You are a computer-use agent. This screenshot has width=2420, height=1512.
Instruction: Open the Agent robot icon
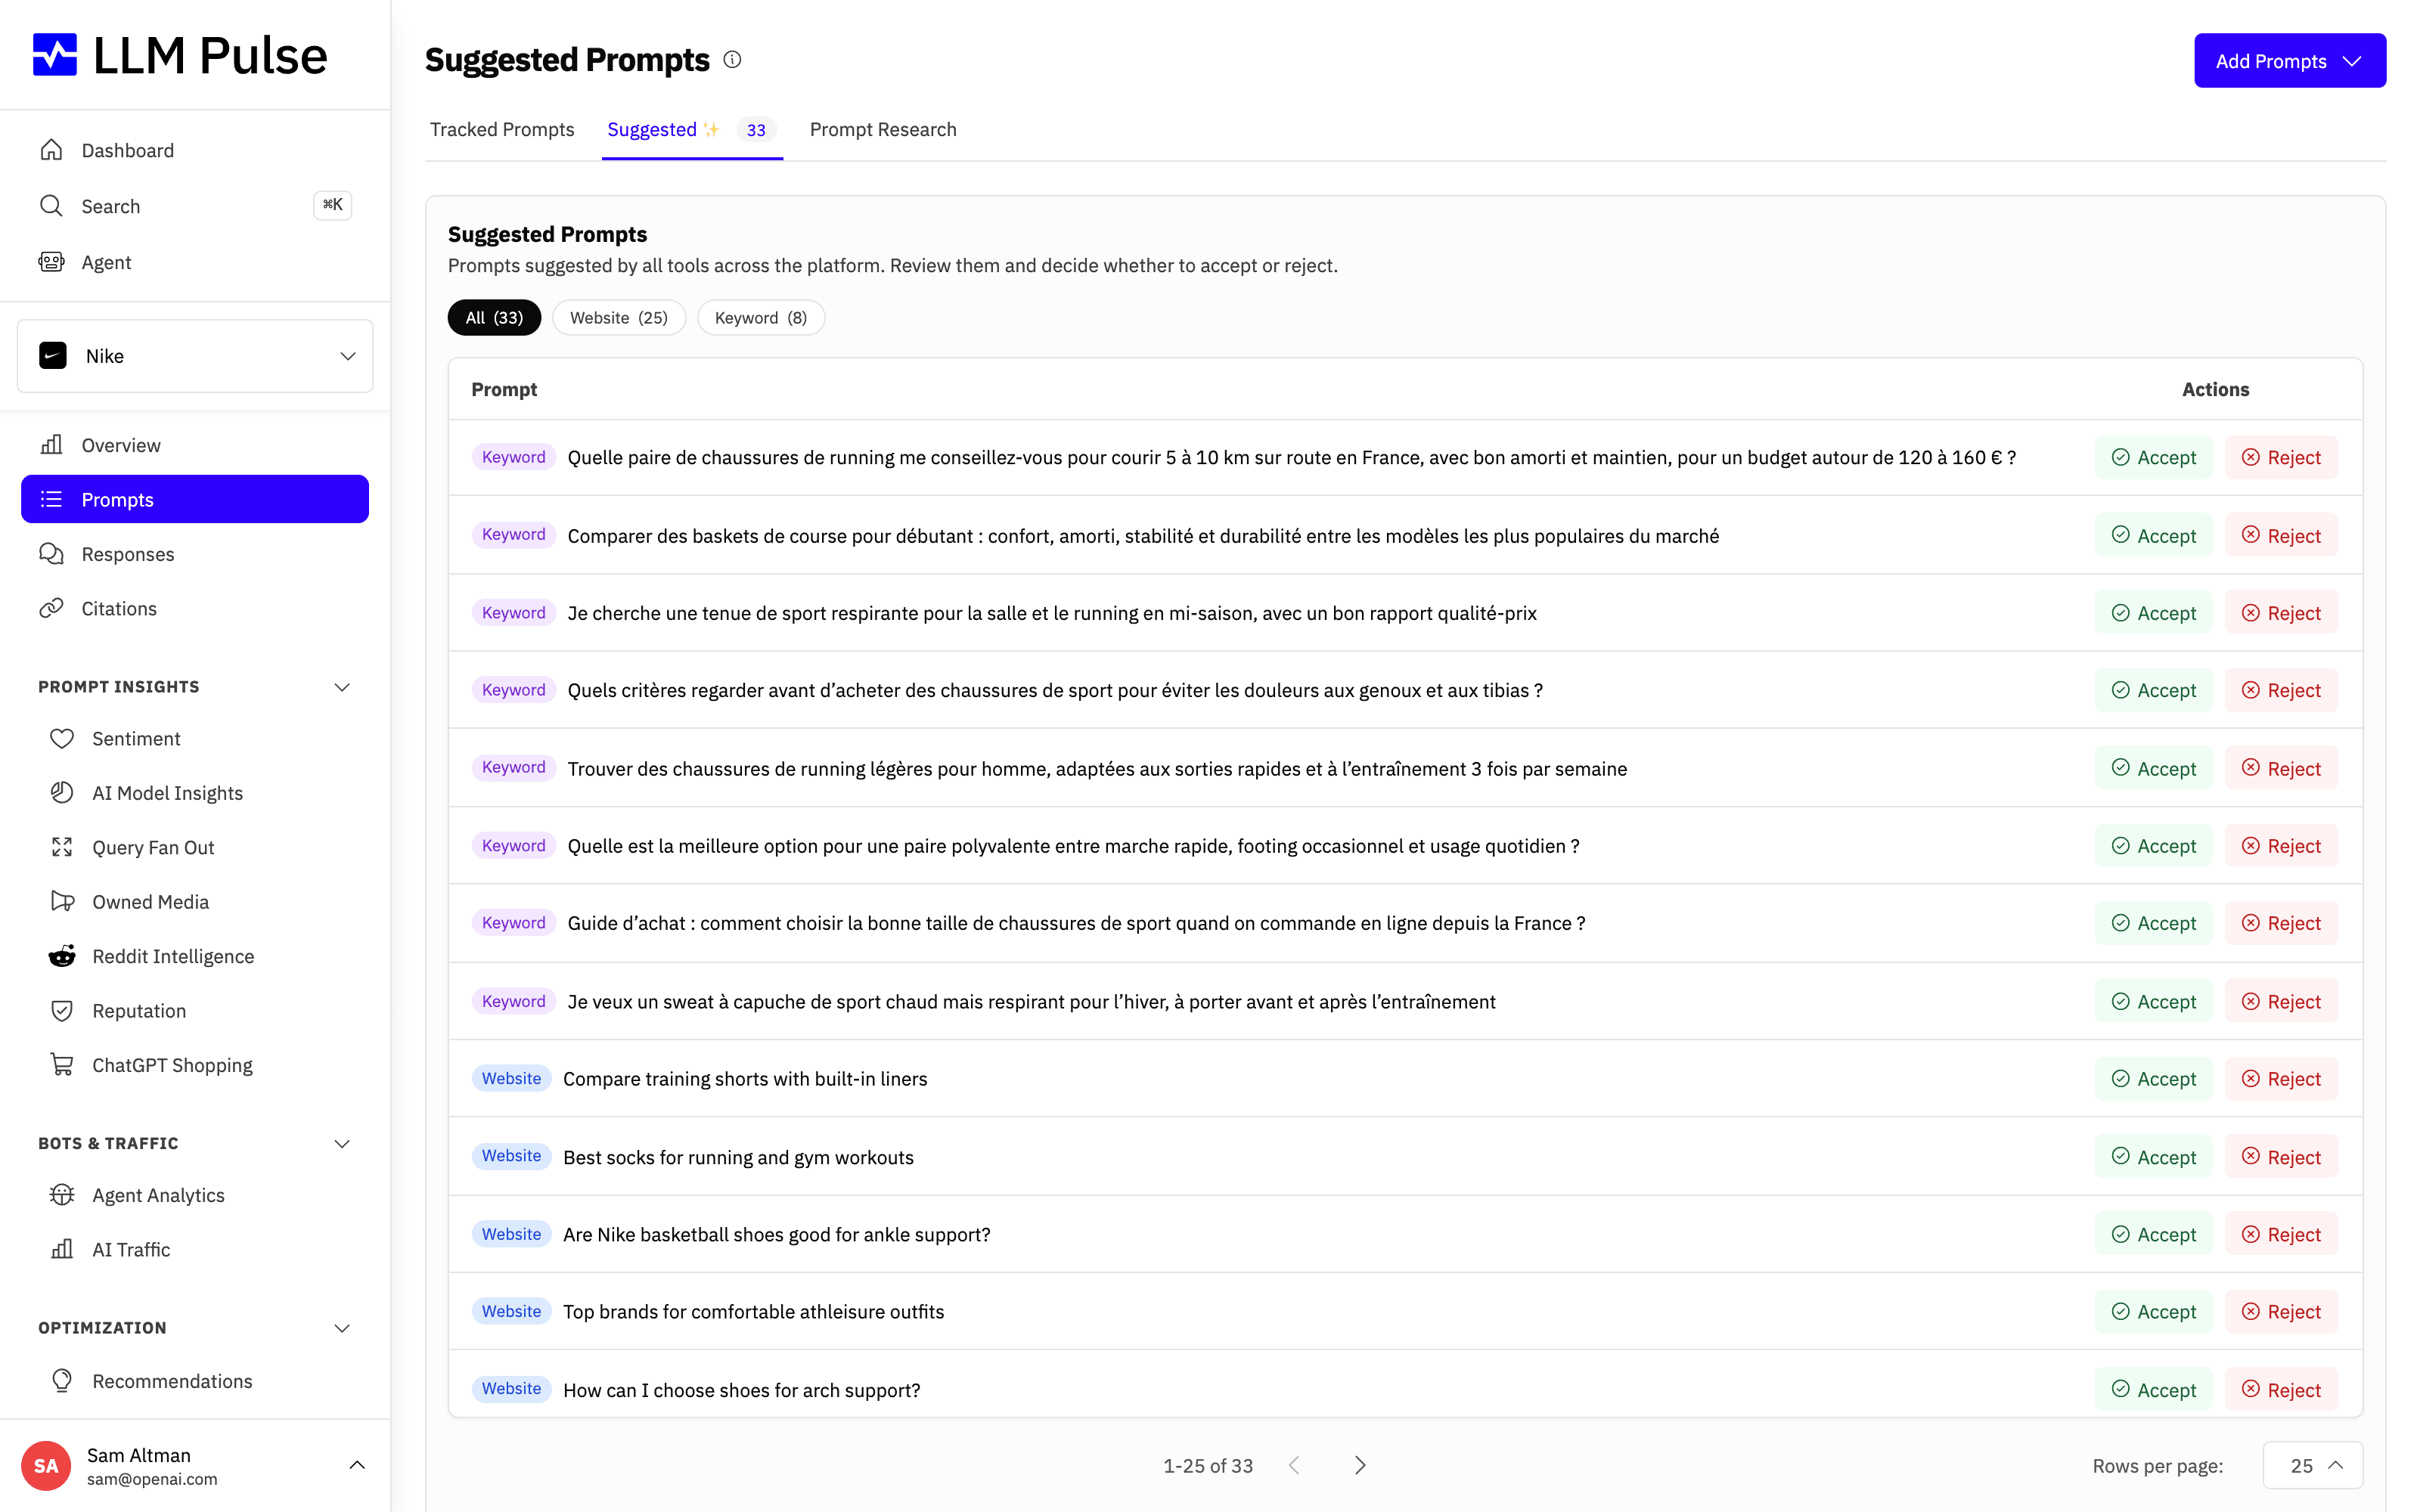click(51, 262)
